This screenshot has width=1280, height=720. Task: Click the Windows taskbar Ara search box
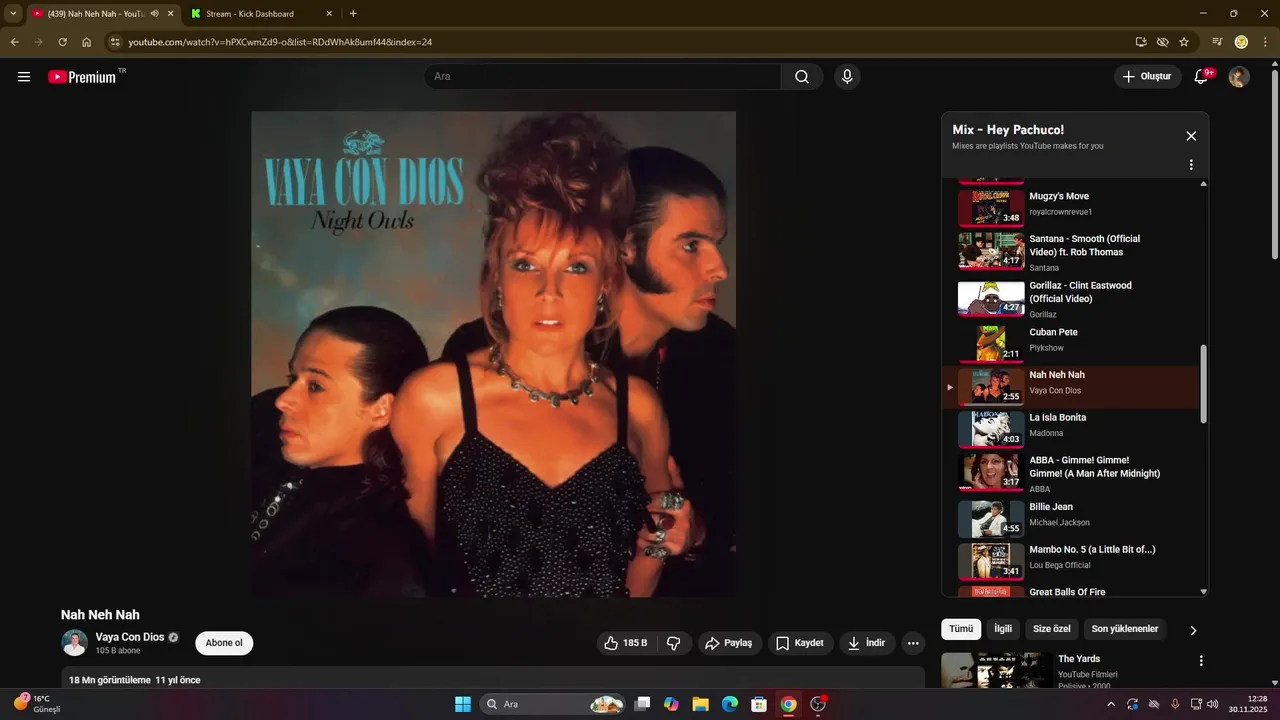click(x=553, y=704)
